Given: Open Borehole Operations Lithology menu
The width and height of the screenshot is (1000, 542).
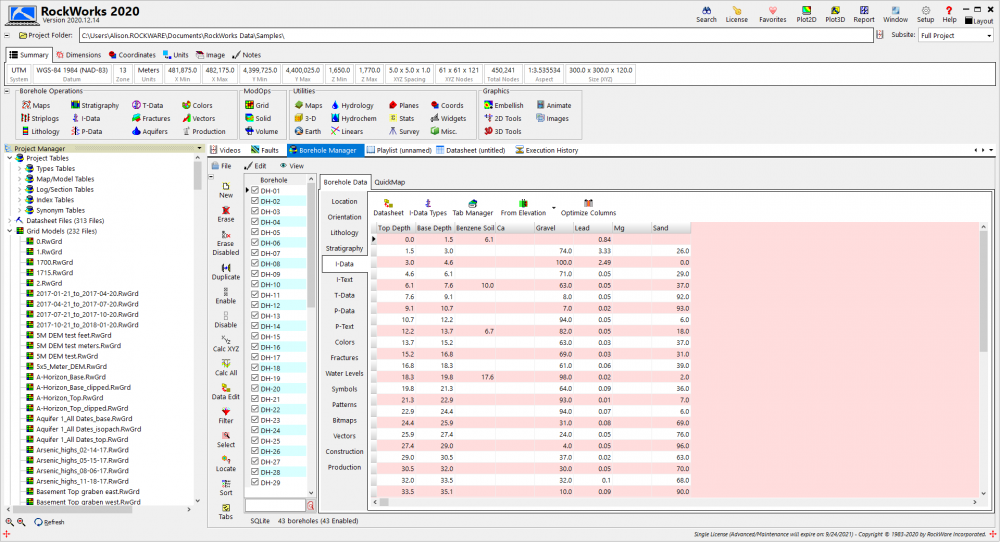Looking at the screenshot, I should click(x=40, y=131).
